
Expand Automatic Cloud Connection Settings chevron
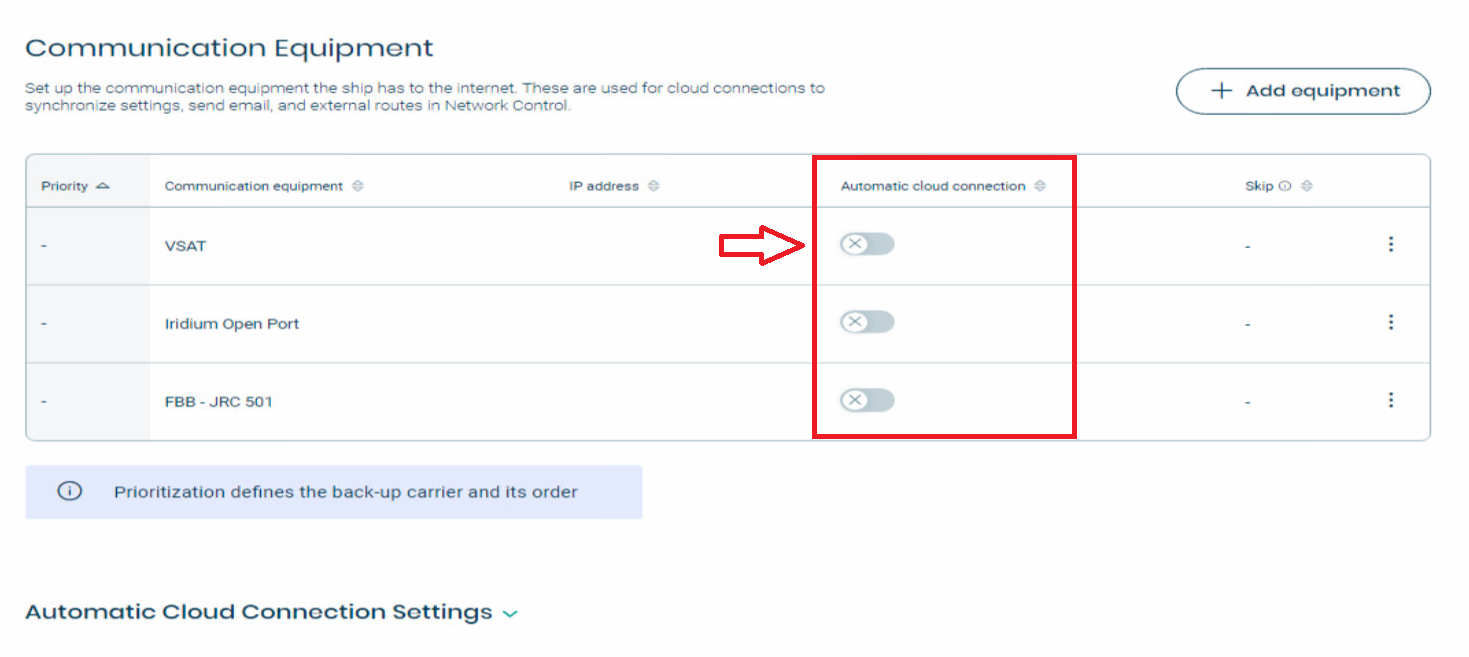click(510, 613)
